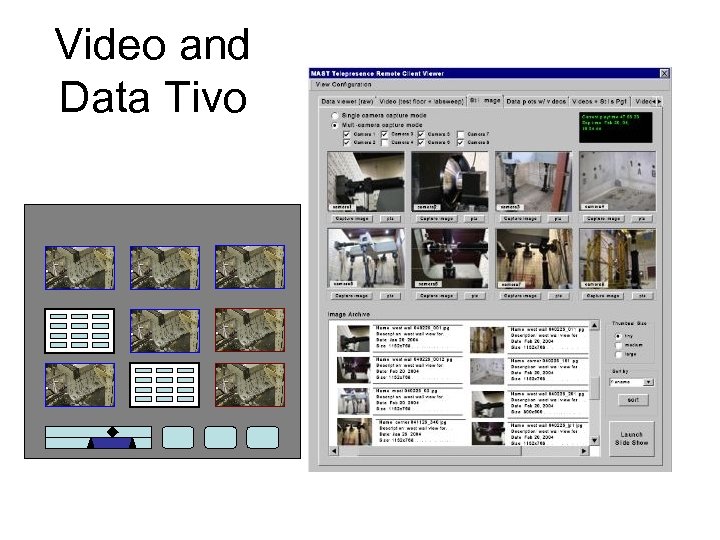Toggle the Camera 6 checkbox
Viewport: 720px width, 540px height.
pyautogui.click(x=421, y=143)
